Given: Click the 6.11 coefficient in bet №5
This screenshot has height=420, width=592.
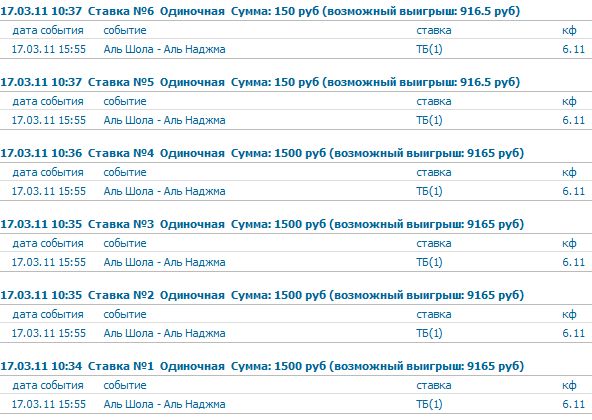Looking at the screenshot, I should point(573,120).
